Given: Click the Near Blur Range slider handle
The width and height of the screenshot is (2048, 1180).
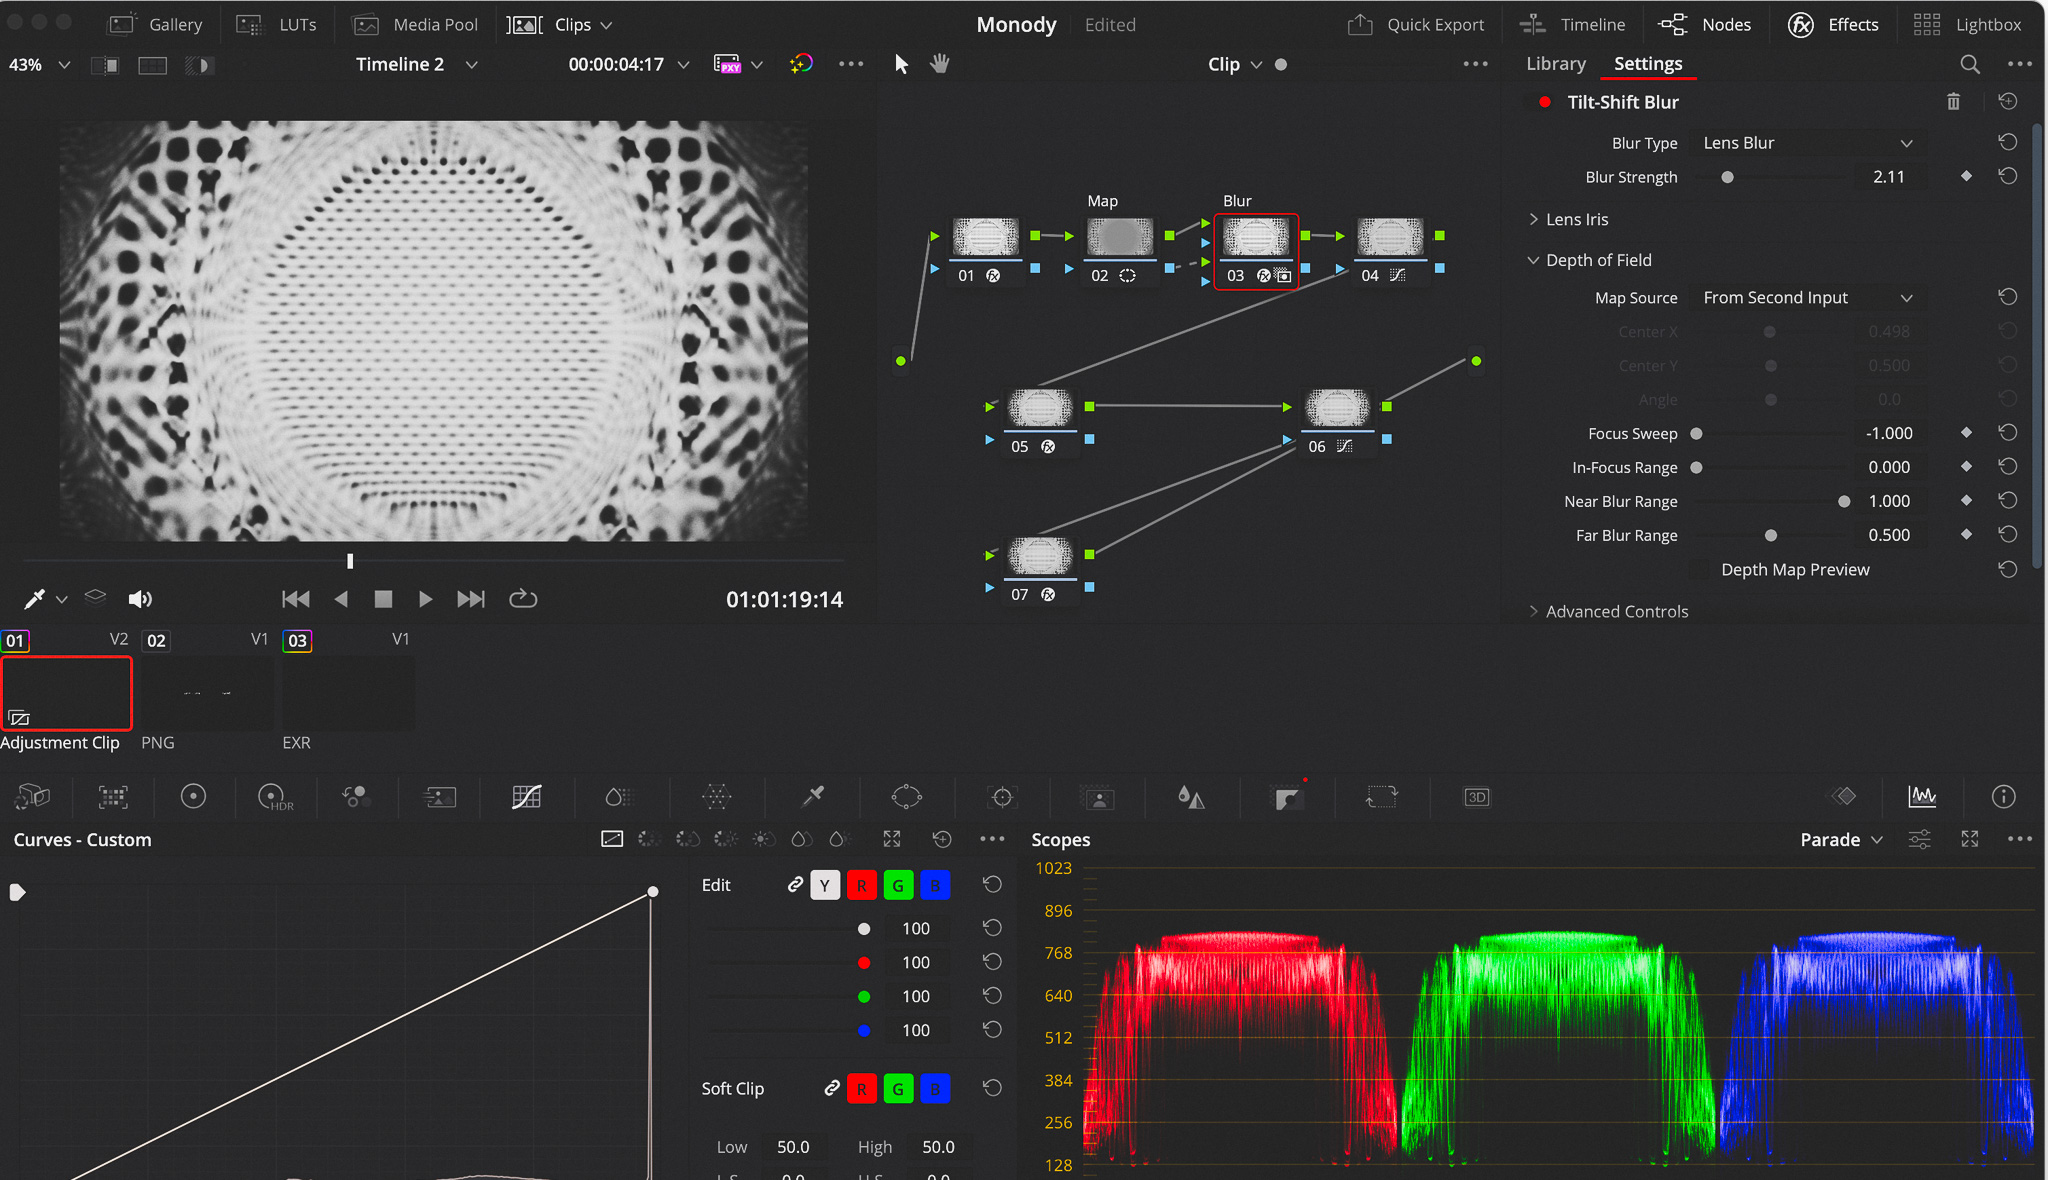Looking at the screenshot, I should pyautogui.click(x=1844, y=502).
